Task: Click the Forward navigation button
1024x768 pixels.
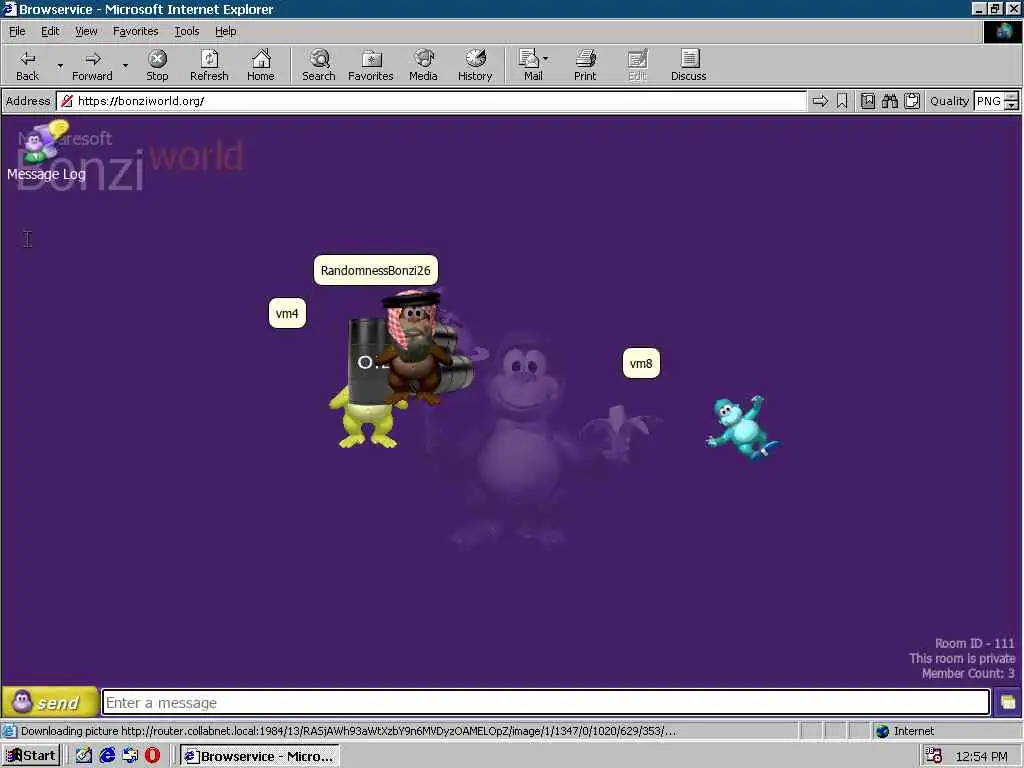Action: tap(92, 65)
